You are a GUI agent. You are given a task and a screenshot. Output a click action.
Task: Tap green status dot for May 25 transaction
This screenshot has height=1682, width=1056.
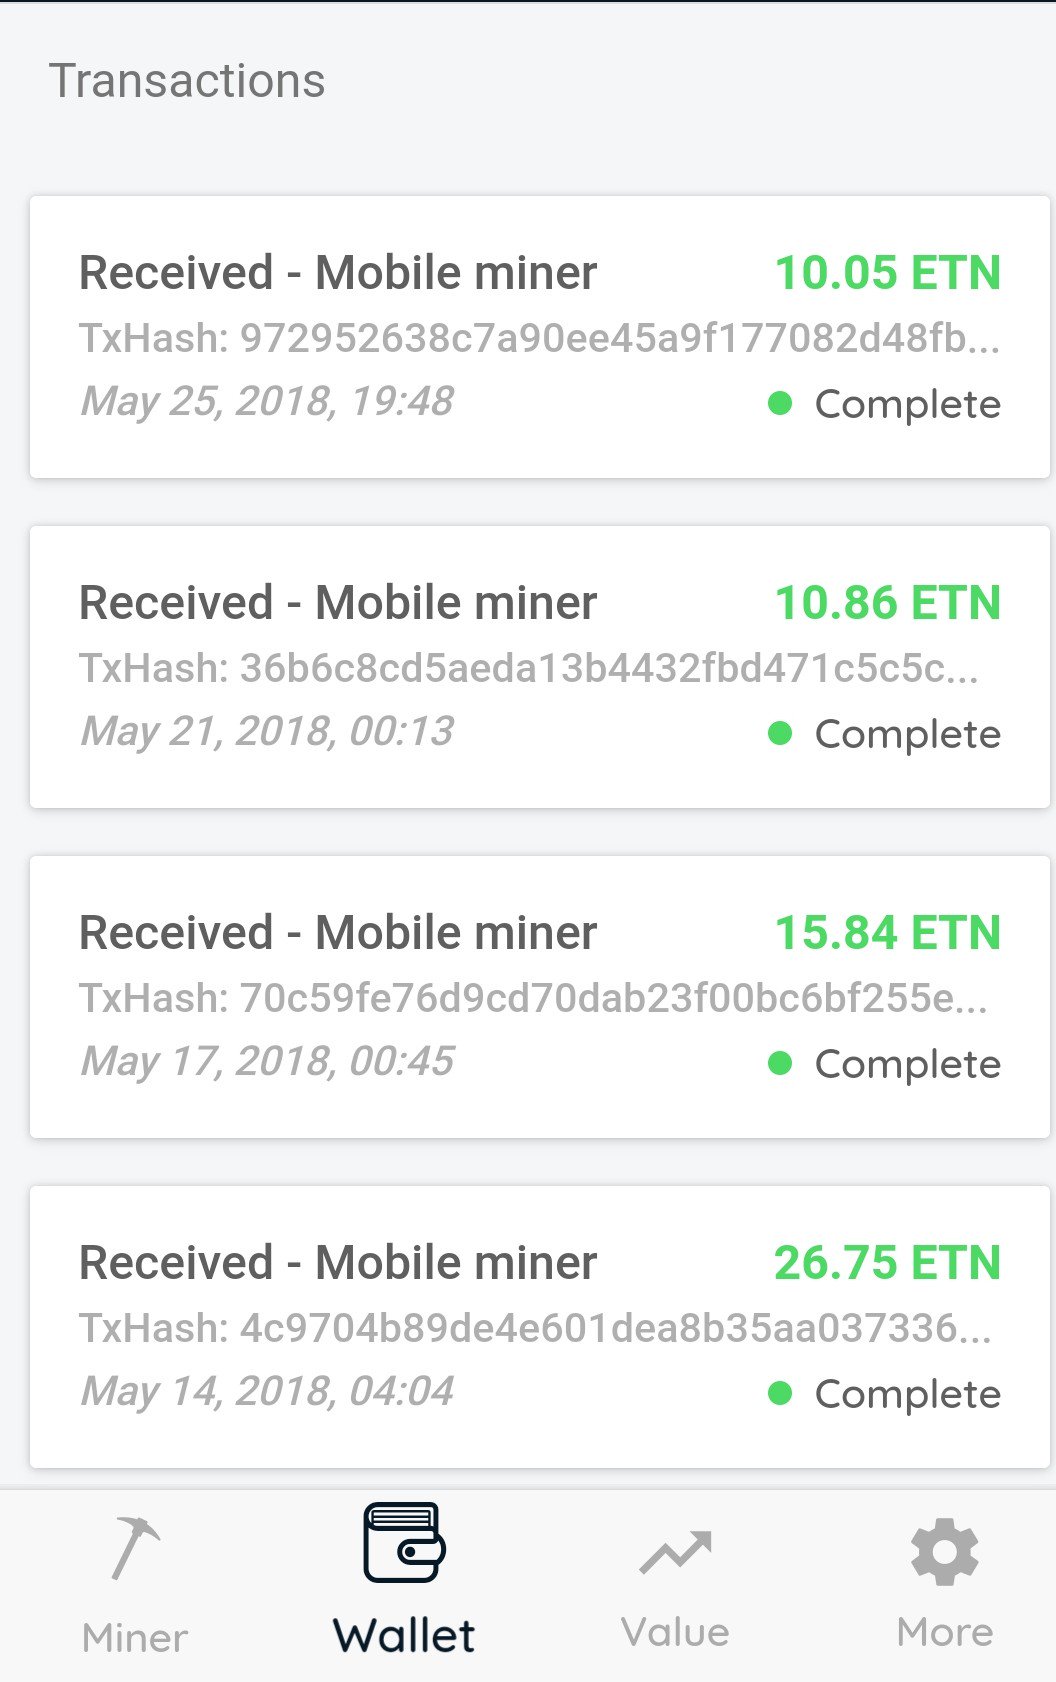[x=780, y=404]
